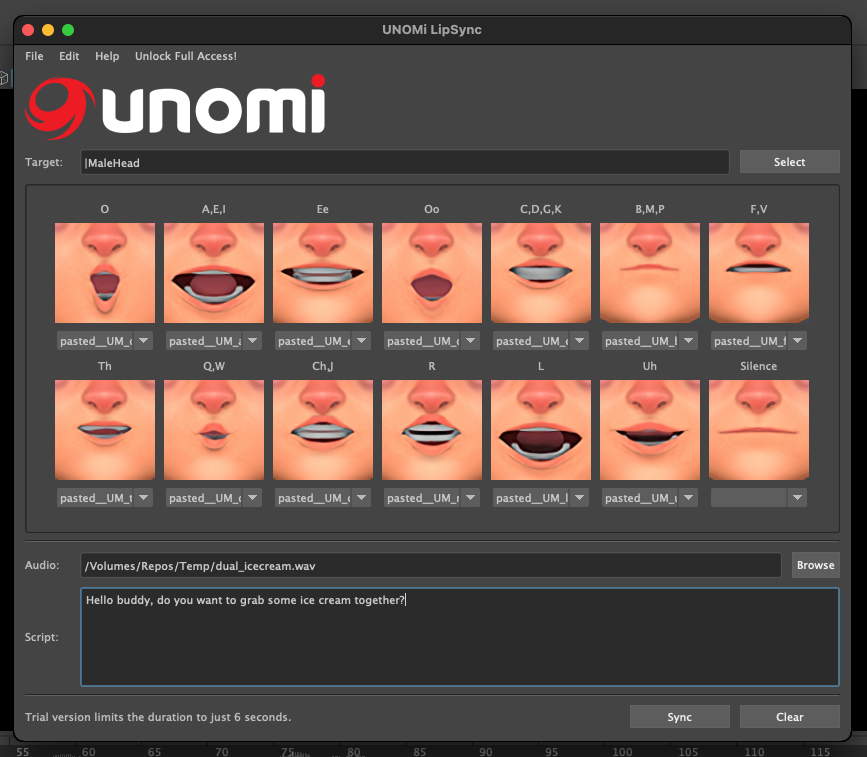Open the dropdown under the A,E,I phoneme
Screen dimensions: 867x757
tap(213, 341)
